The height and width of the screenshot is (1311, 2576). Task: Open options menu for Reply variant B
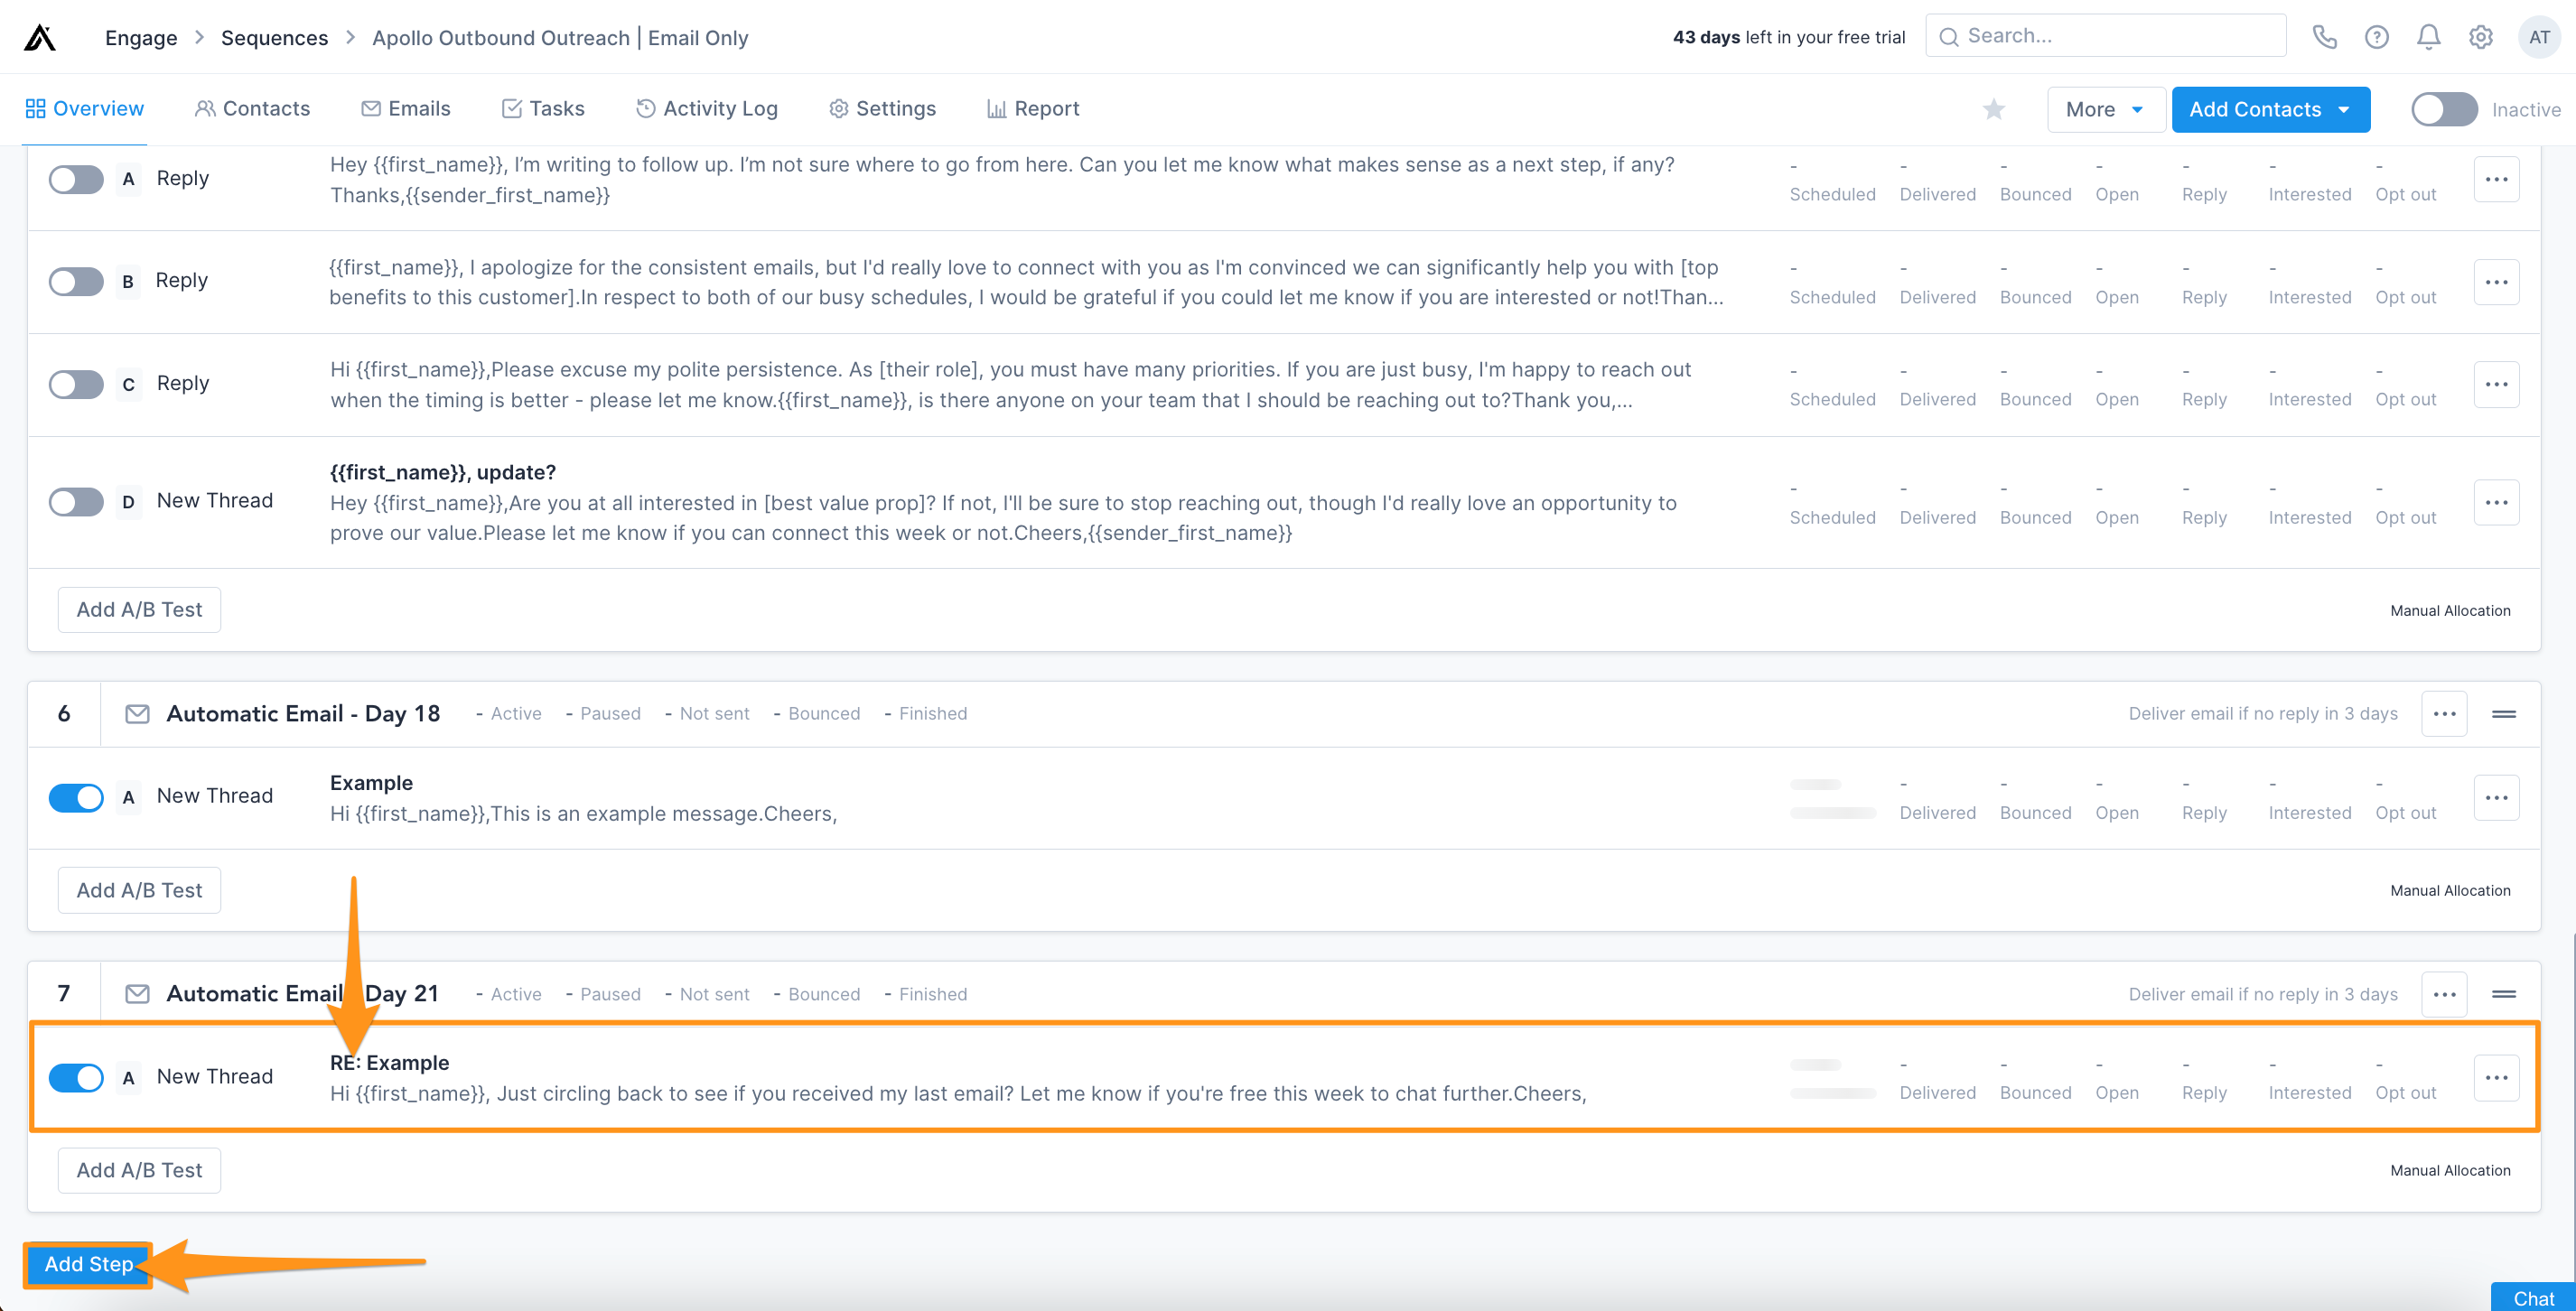point(2496,282)
